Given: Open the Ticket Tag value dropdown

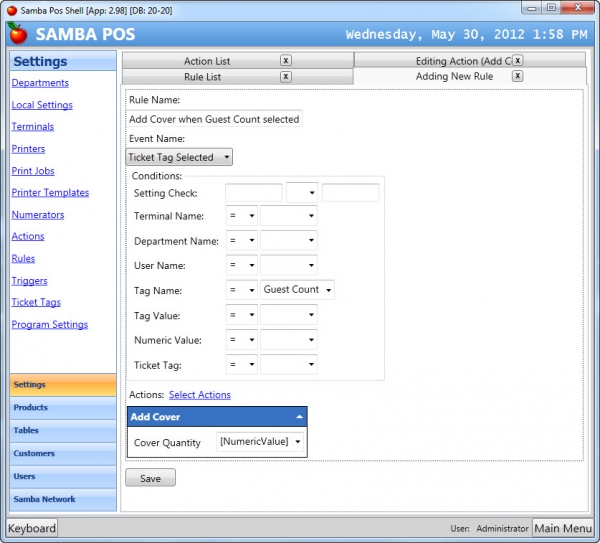Looking at the screenshot, I should tap(289, 364).
